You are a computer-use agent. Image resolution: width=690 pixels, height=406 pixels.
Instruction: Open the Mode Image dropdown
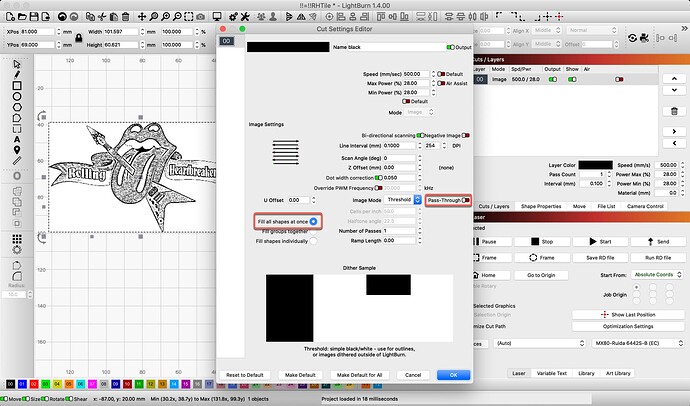419,113
